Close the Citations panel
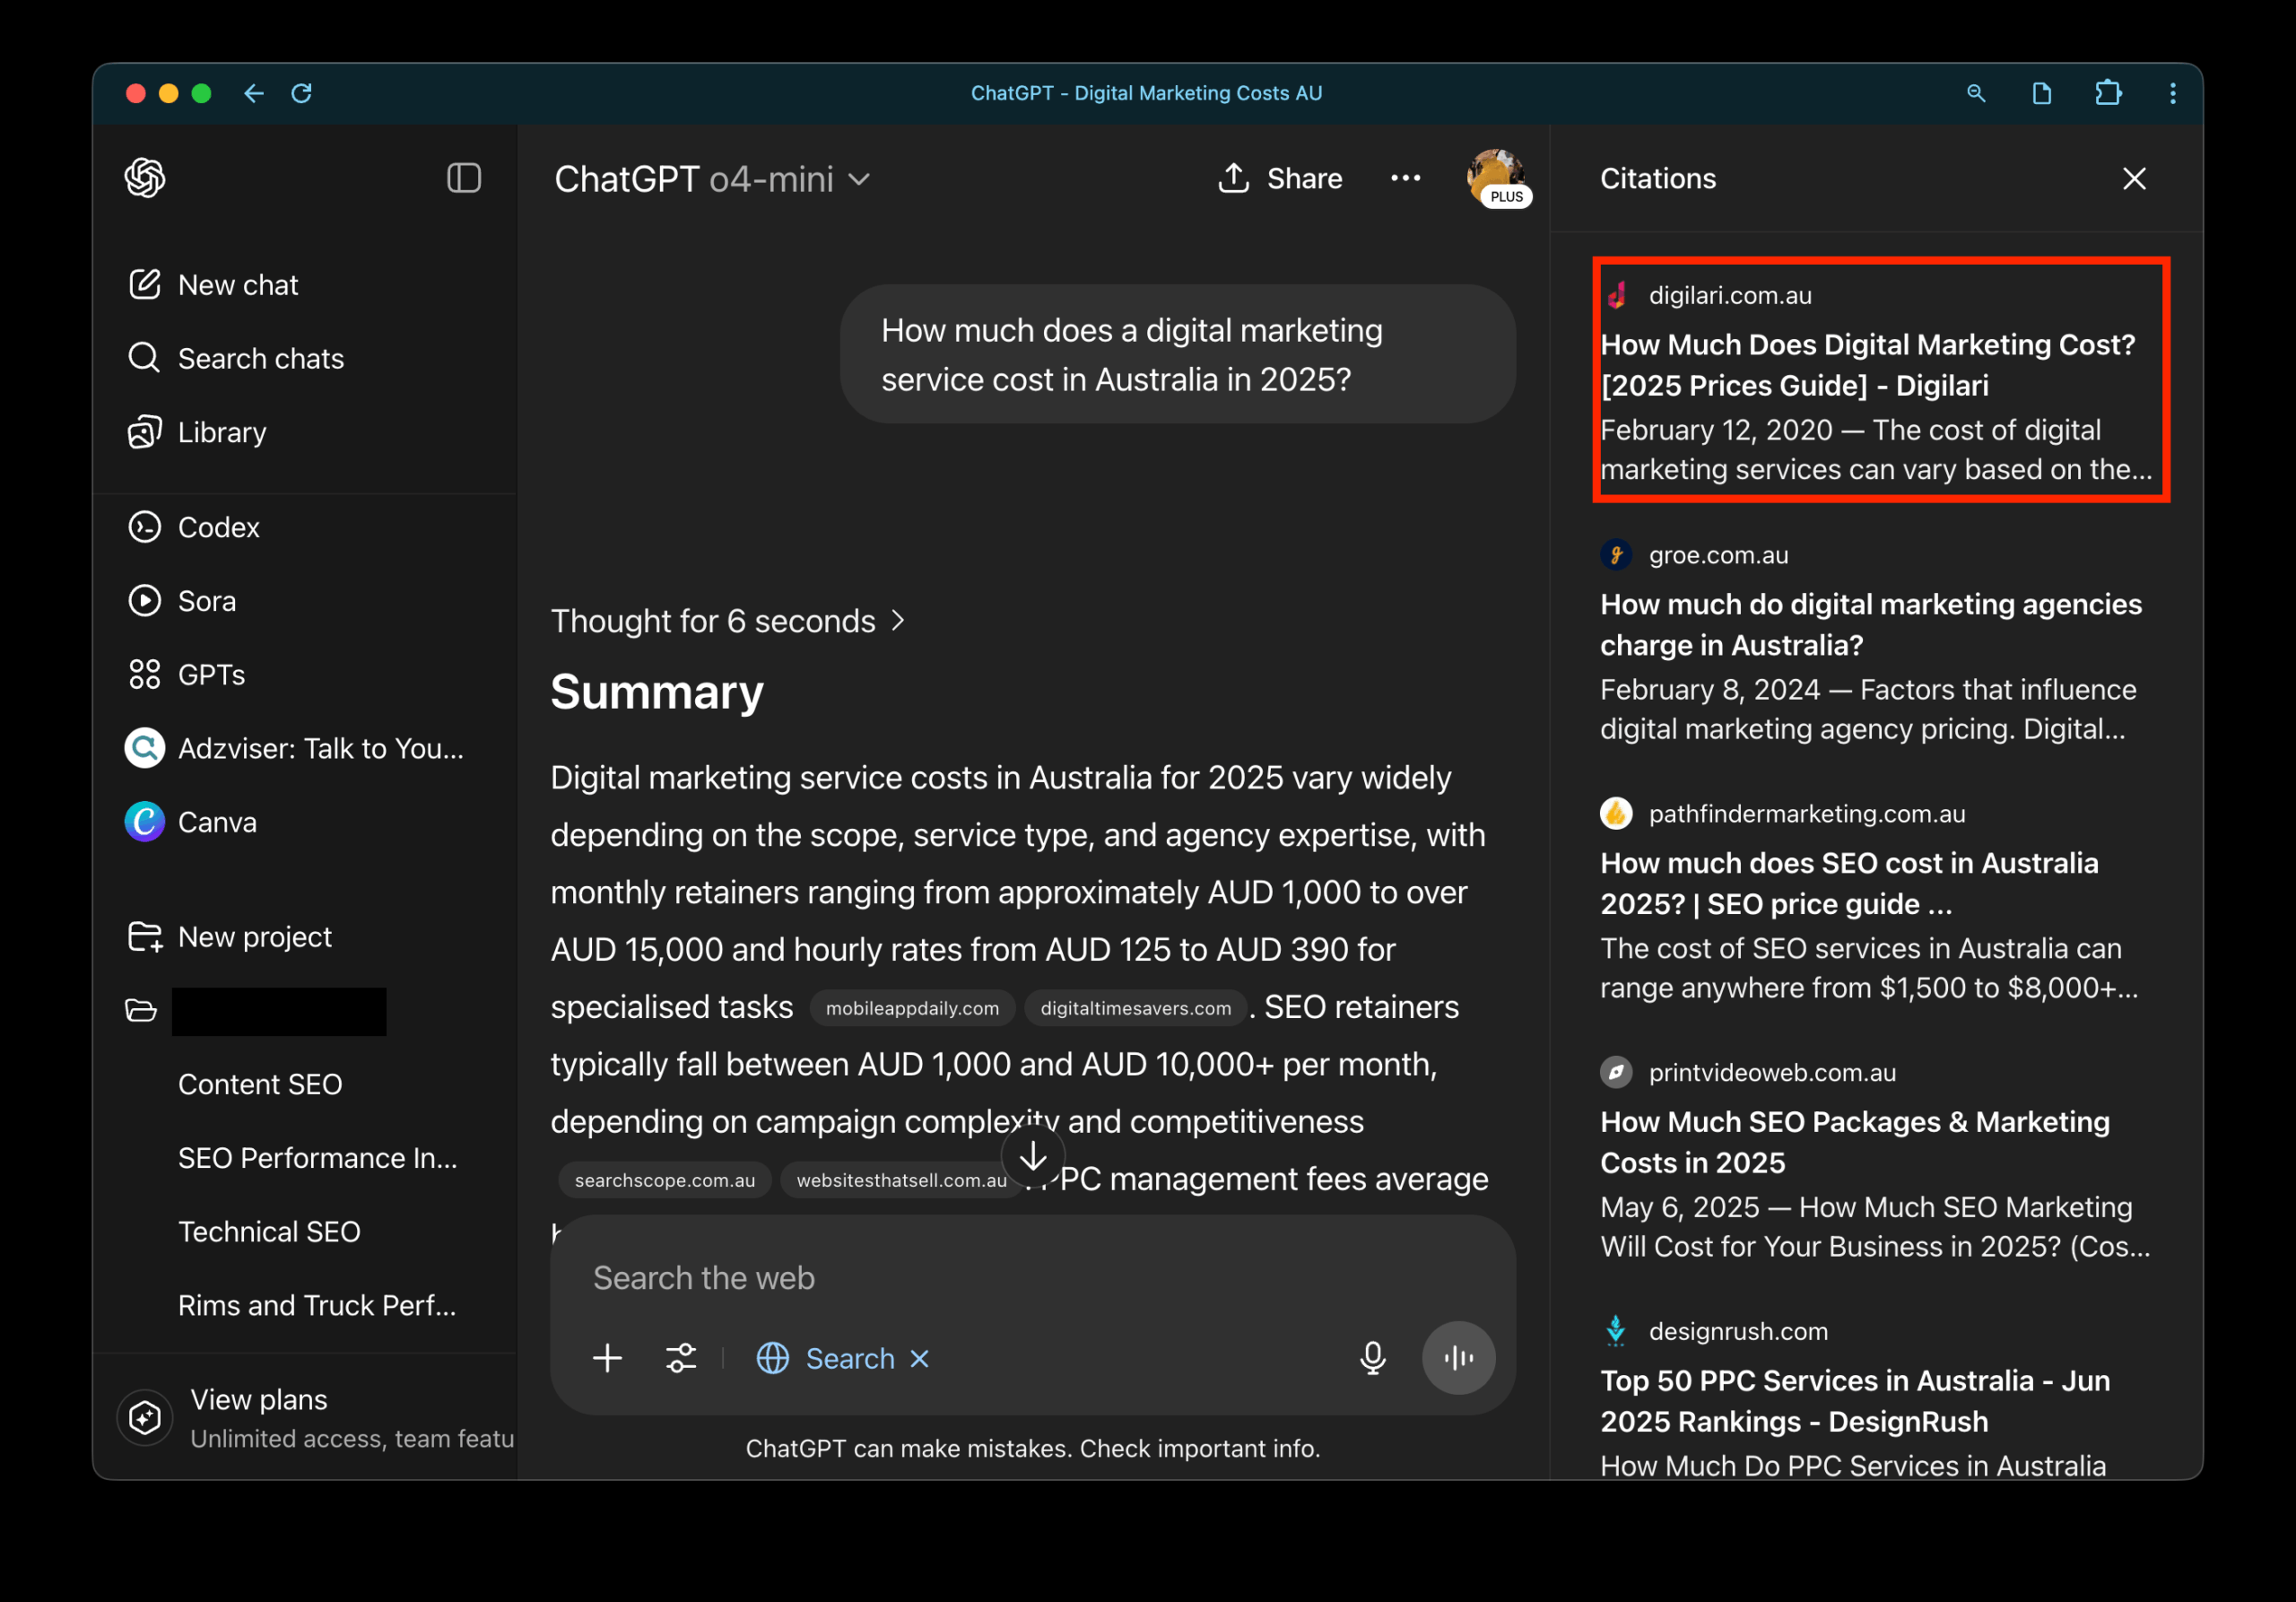This screenshot has height=1602, width=2296. tap(2135, 178)
